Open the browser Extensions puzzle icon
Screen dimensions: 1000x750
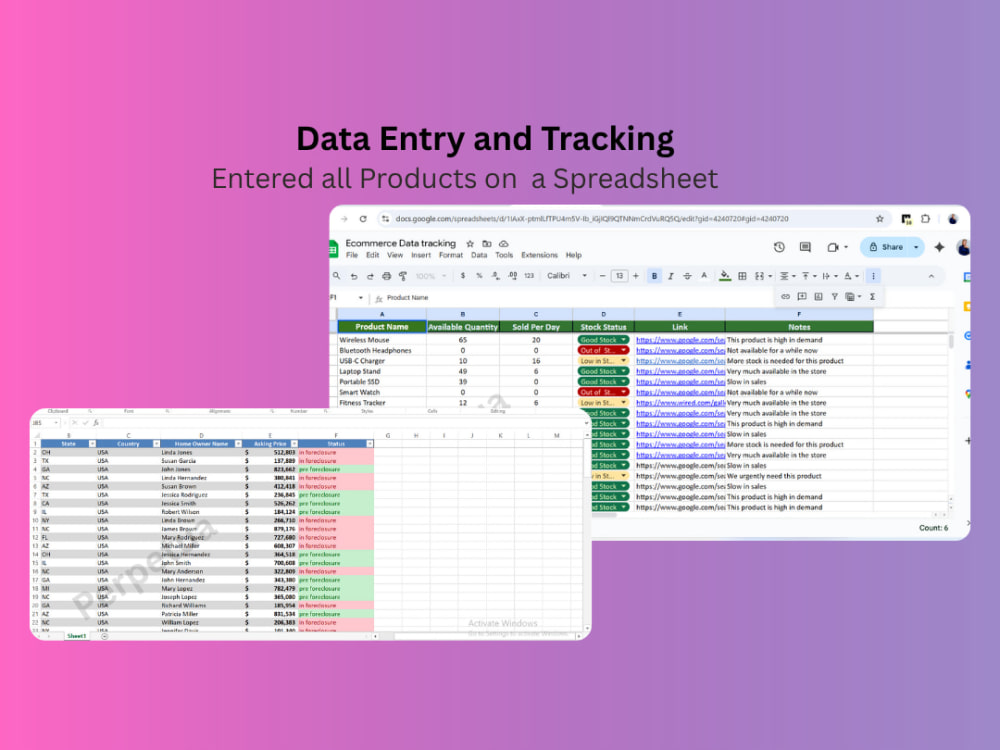925,219
